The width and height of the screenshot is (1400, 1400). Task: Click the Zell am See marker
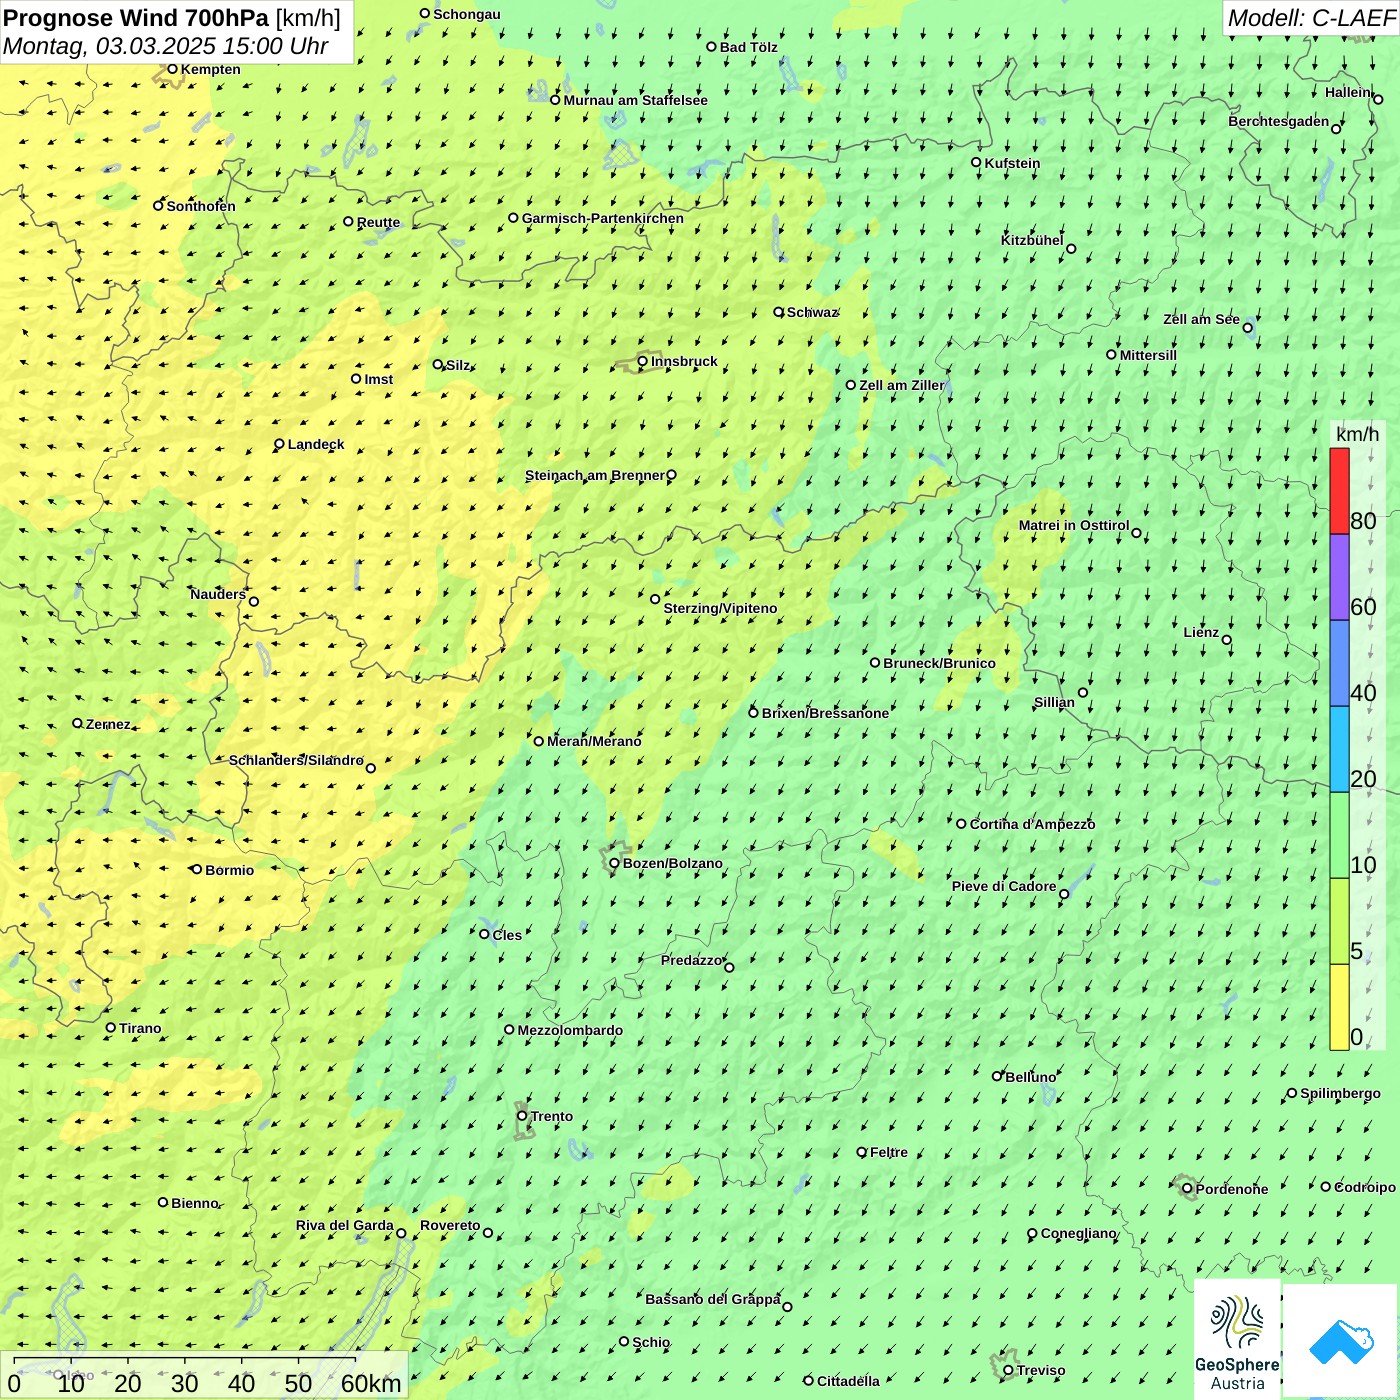point(1248,327)
